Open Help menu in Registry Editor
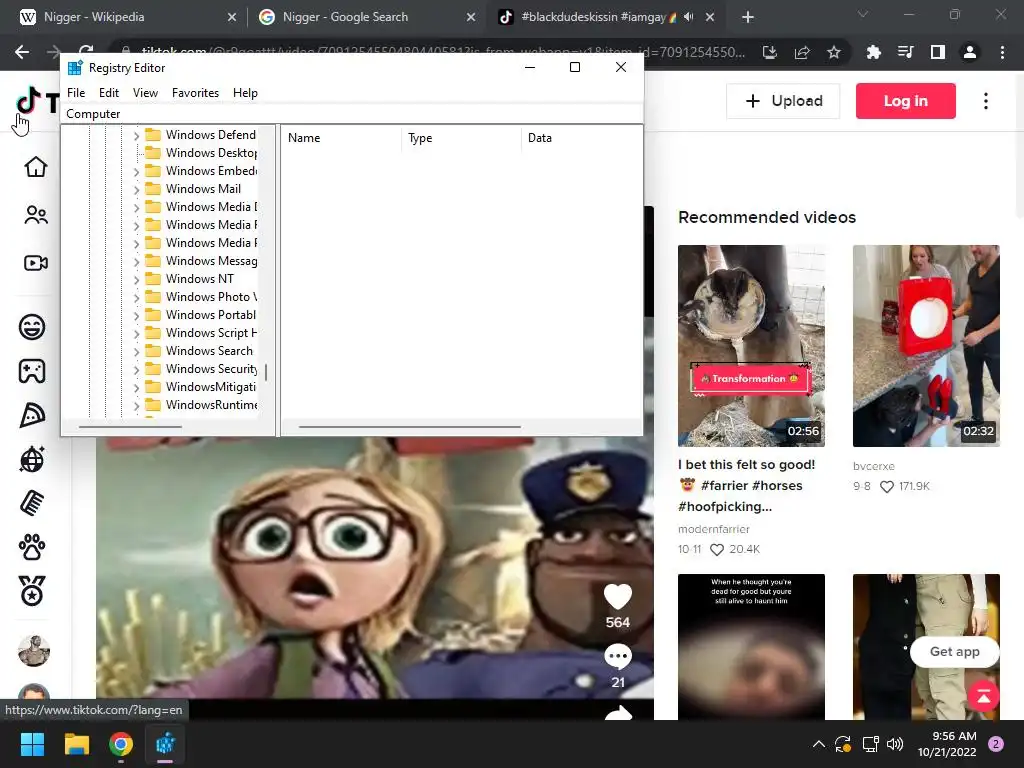Image resolution: width=1024 pixels, height=768 pixels. [245, 93]
